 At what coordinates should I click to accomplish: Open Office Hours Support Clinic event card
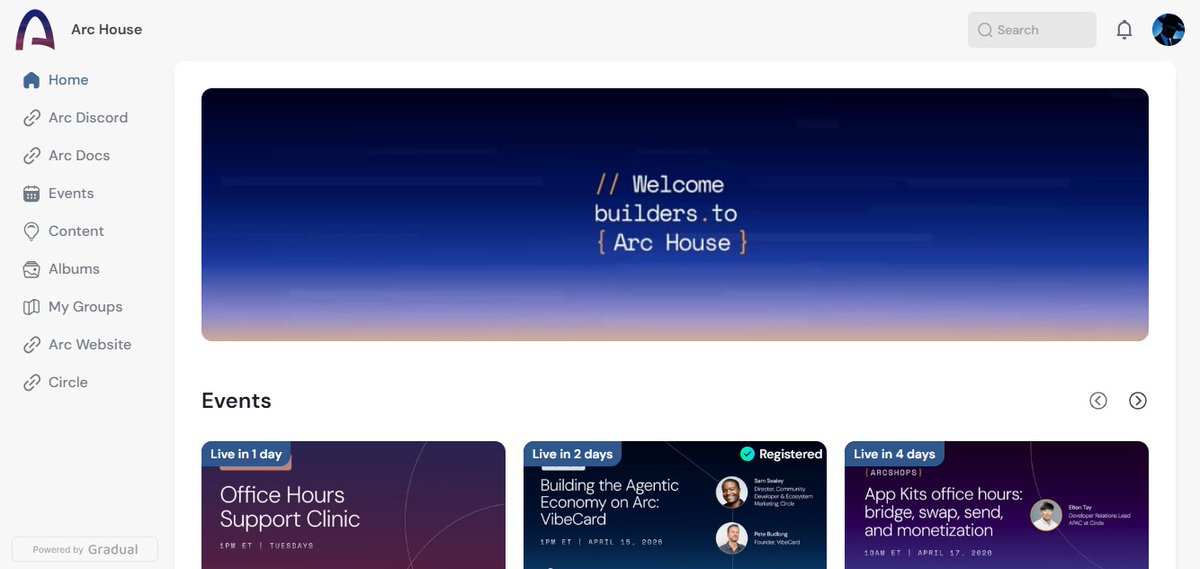point(354,505)
